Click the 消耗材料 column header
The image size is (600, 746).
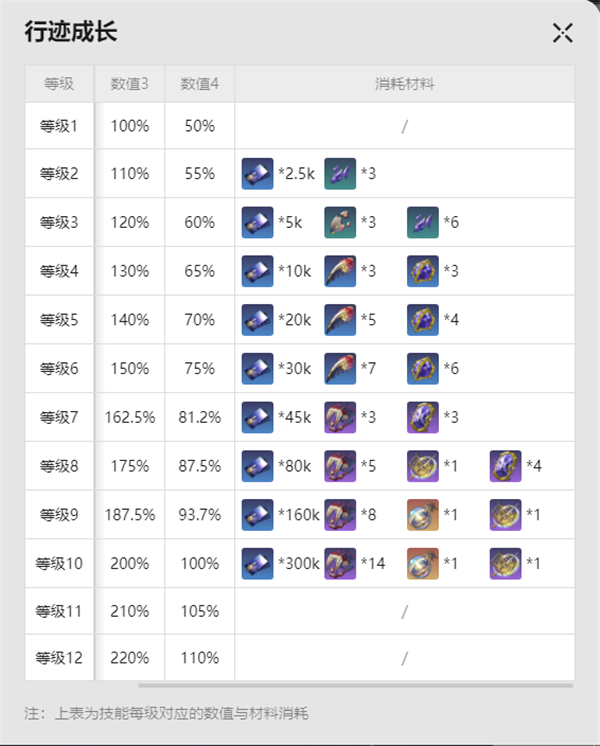tap(404, 83)
